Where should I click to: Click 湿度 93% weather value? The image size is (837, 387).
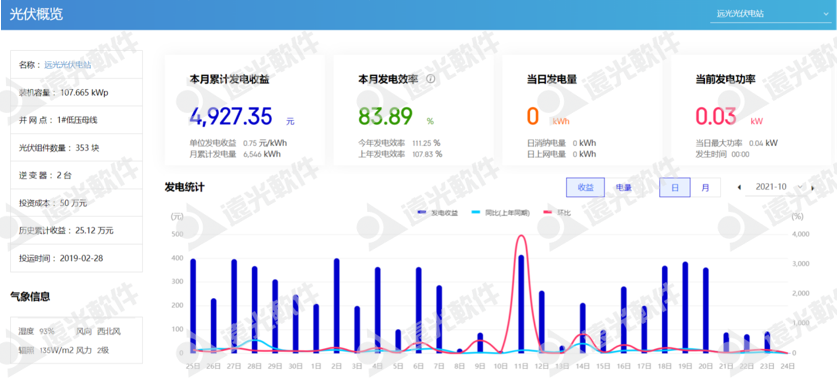click(x=37, y=331)
